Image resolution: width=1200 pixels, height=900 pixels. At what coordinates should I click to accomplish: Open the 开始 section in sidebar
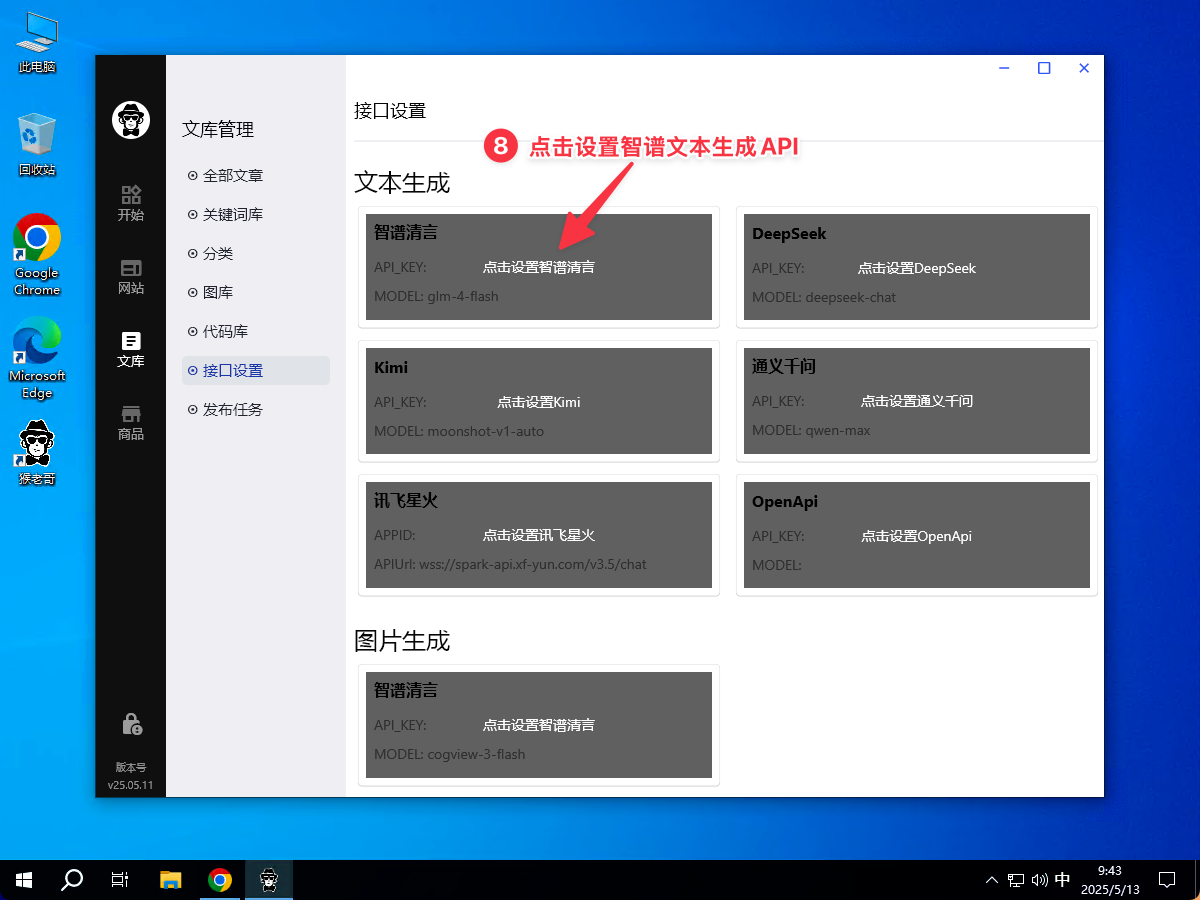[130, 203]
